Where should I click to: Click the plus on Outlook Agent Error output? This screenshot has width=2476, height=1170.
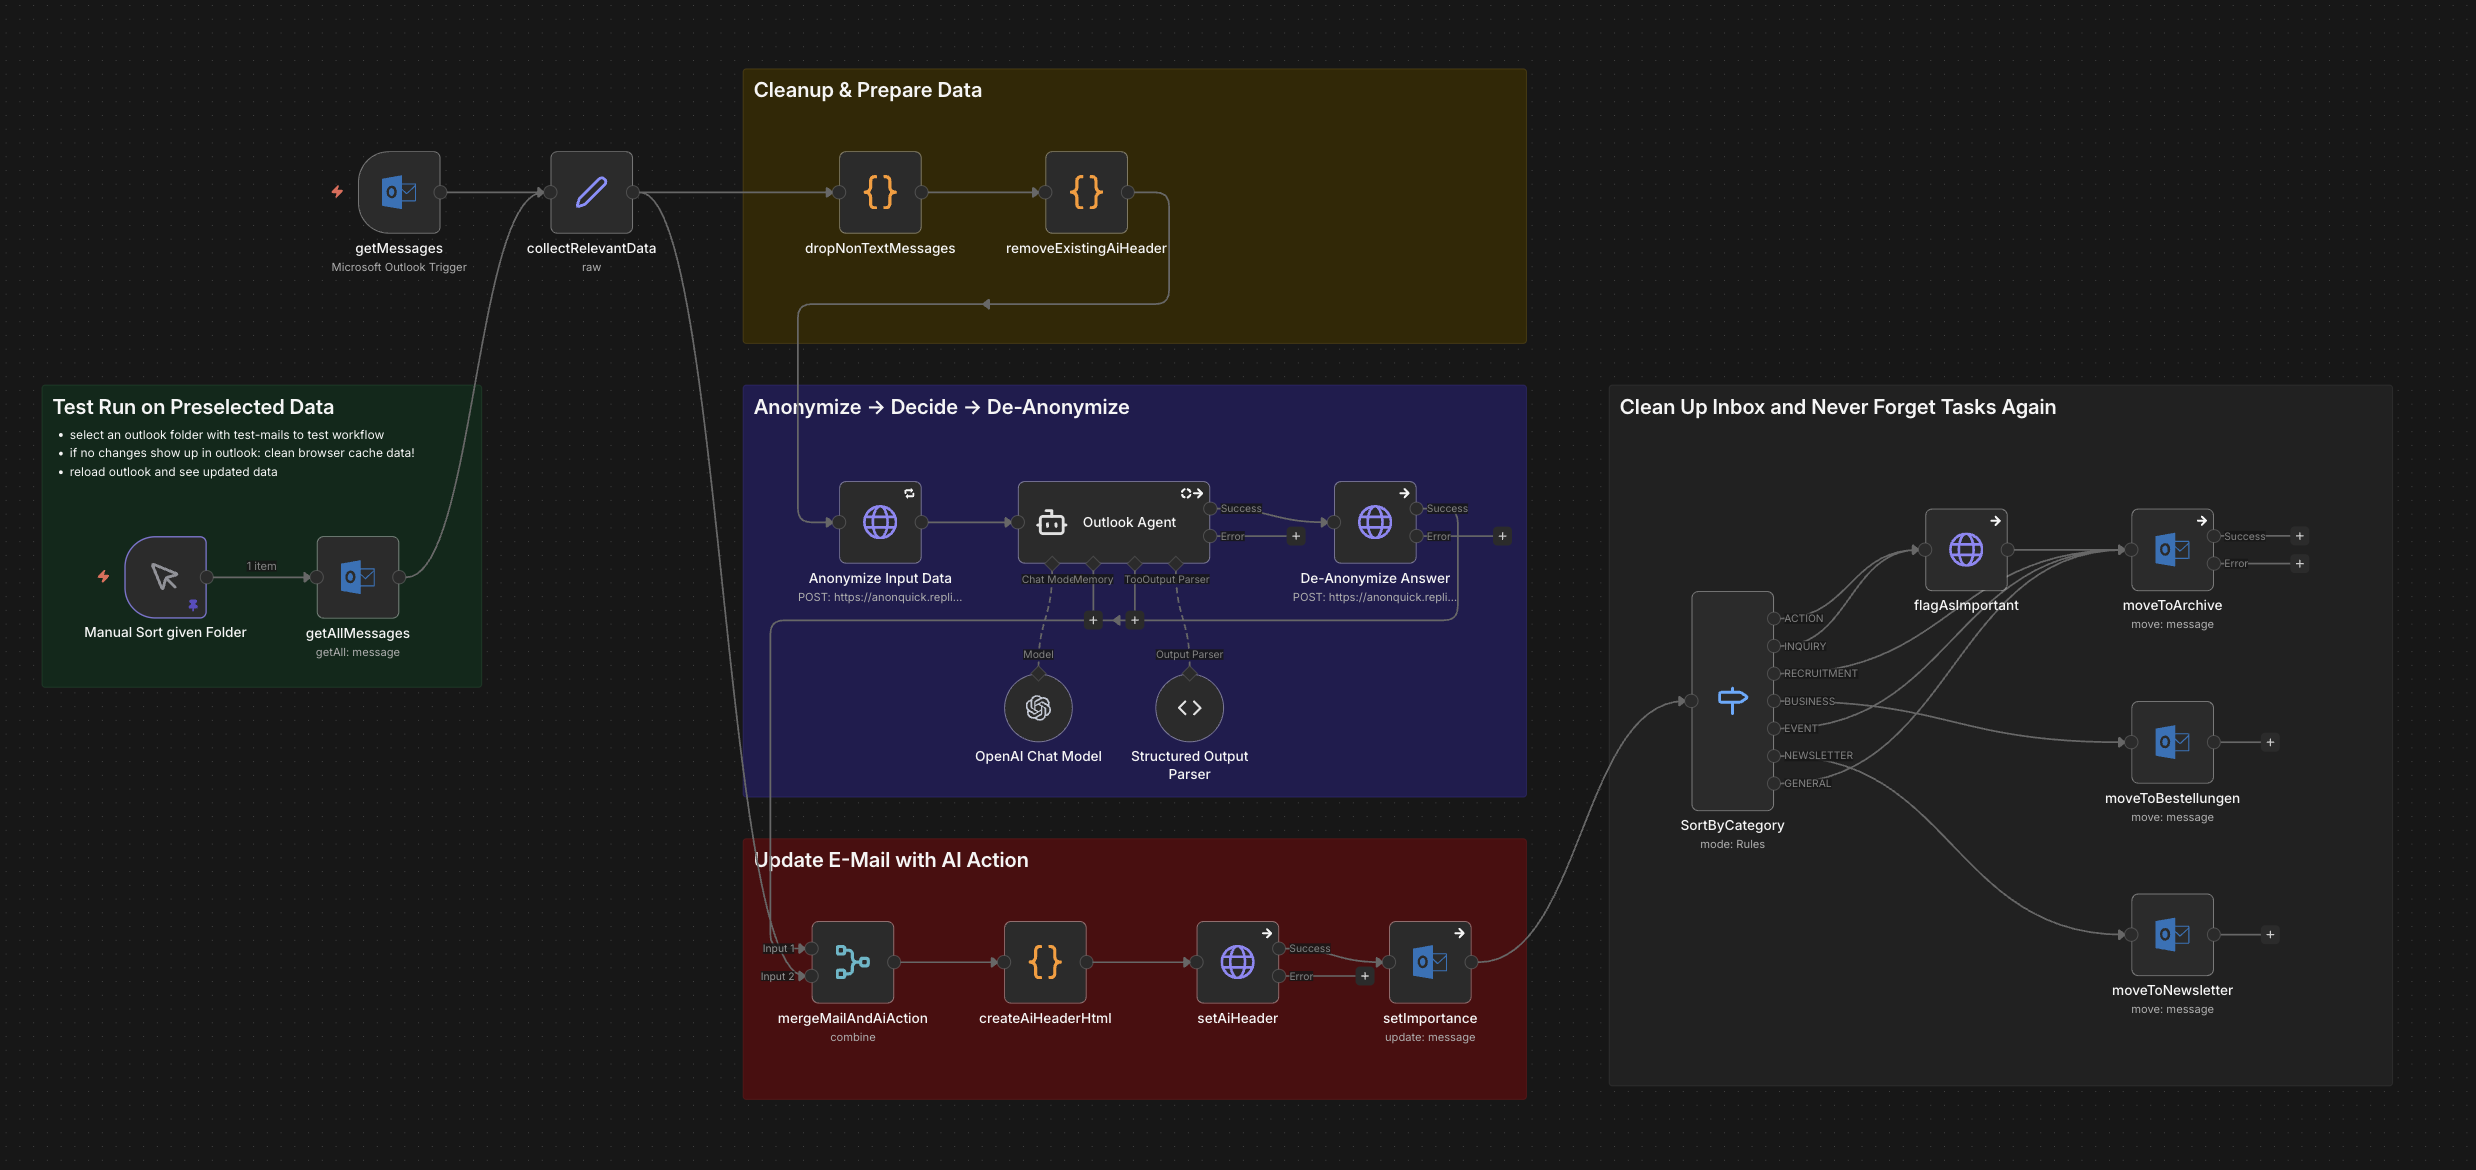point(1295,536)
